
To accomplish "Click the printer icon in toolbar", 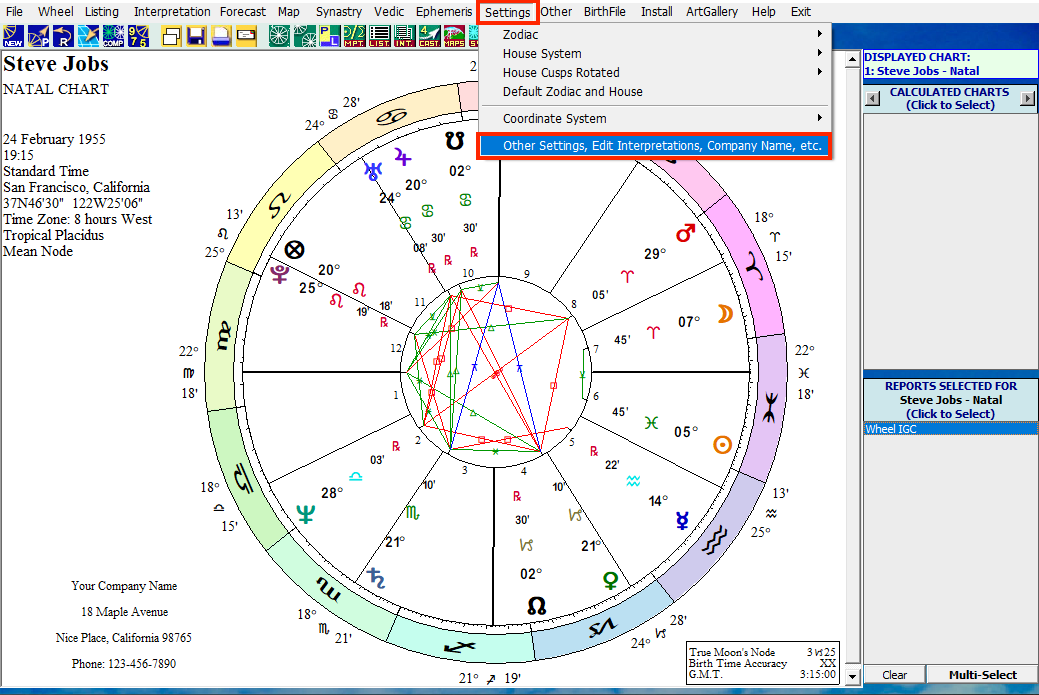I will (221, 36).
